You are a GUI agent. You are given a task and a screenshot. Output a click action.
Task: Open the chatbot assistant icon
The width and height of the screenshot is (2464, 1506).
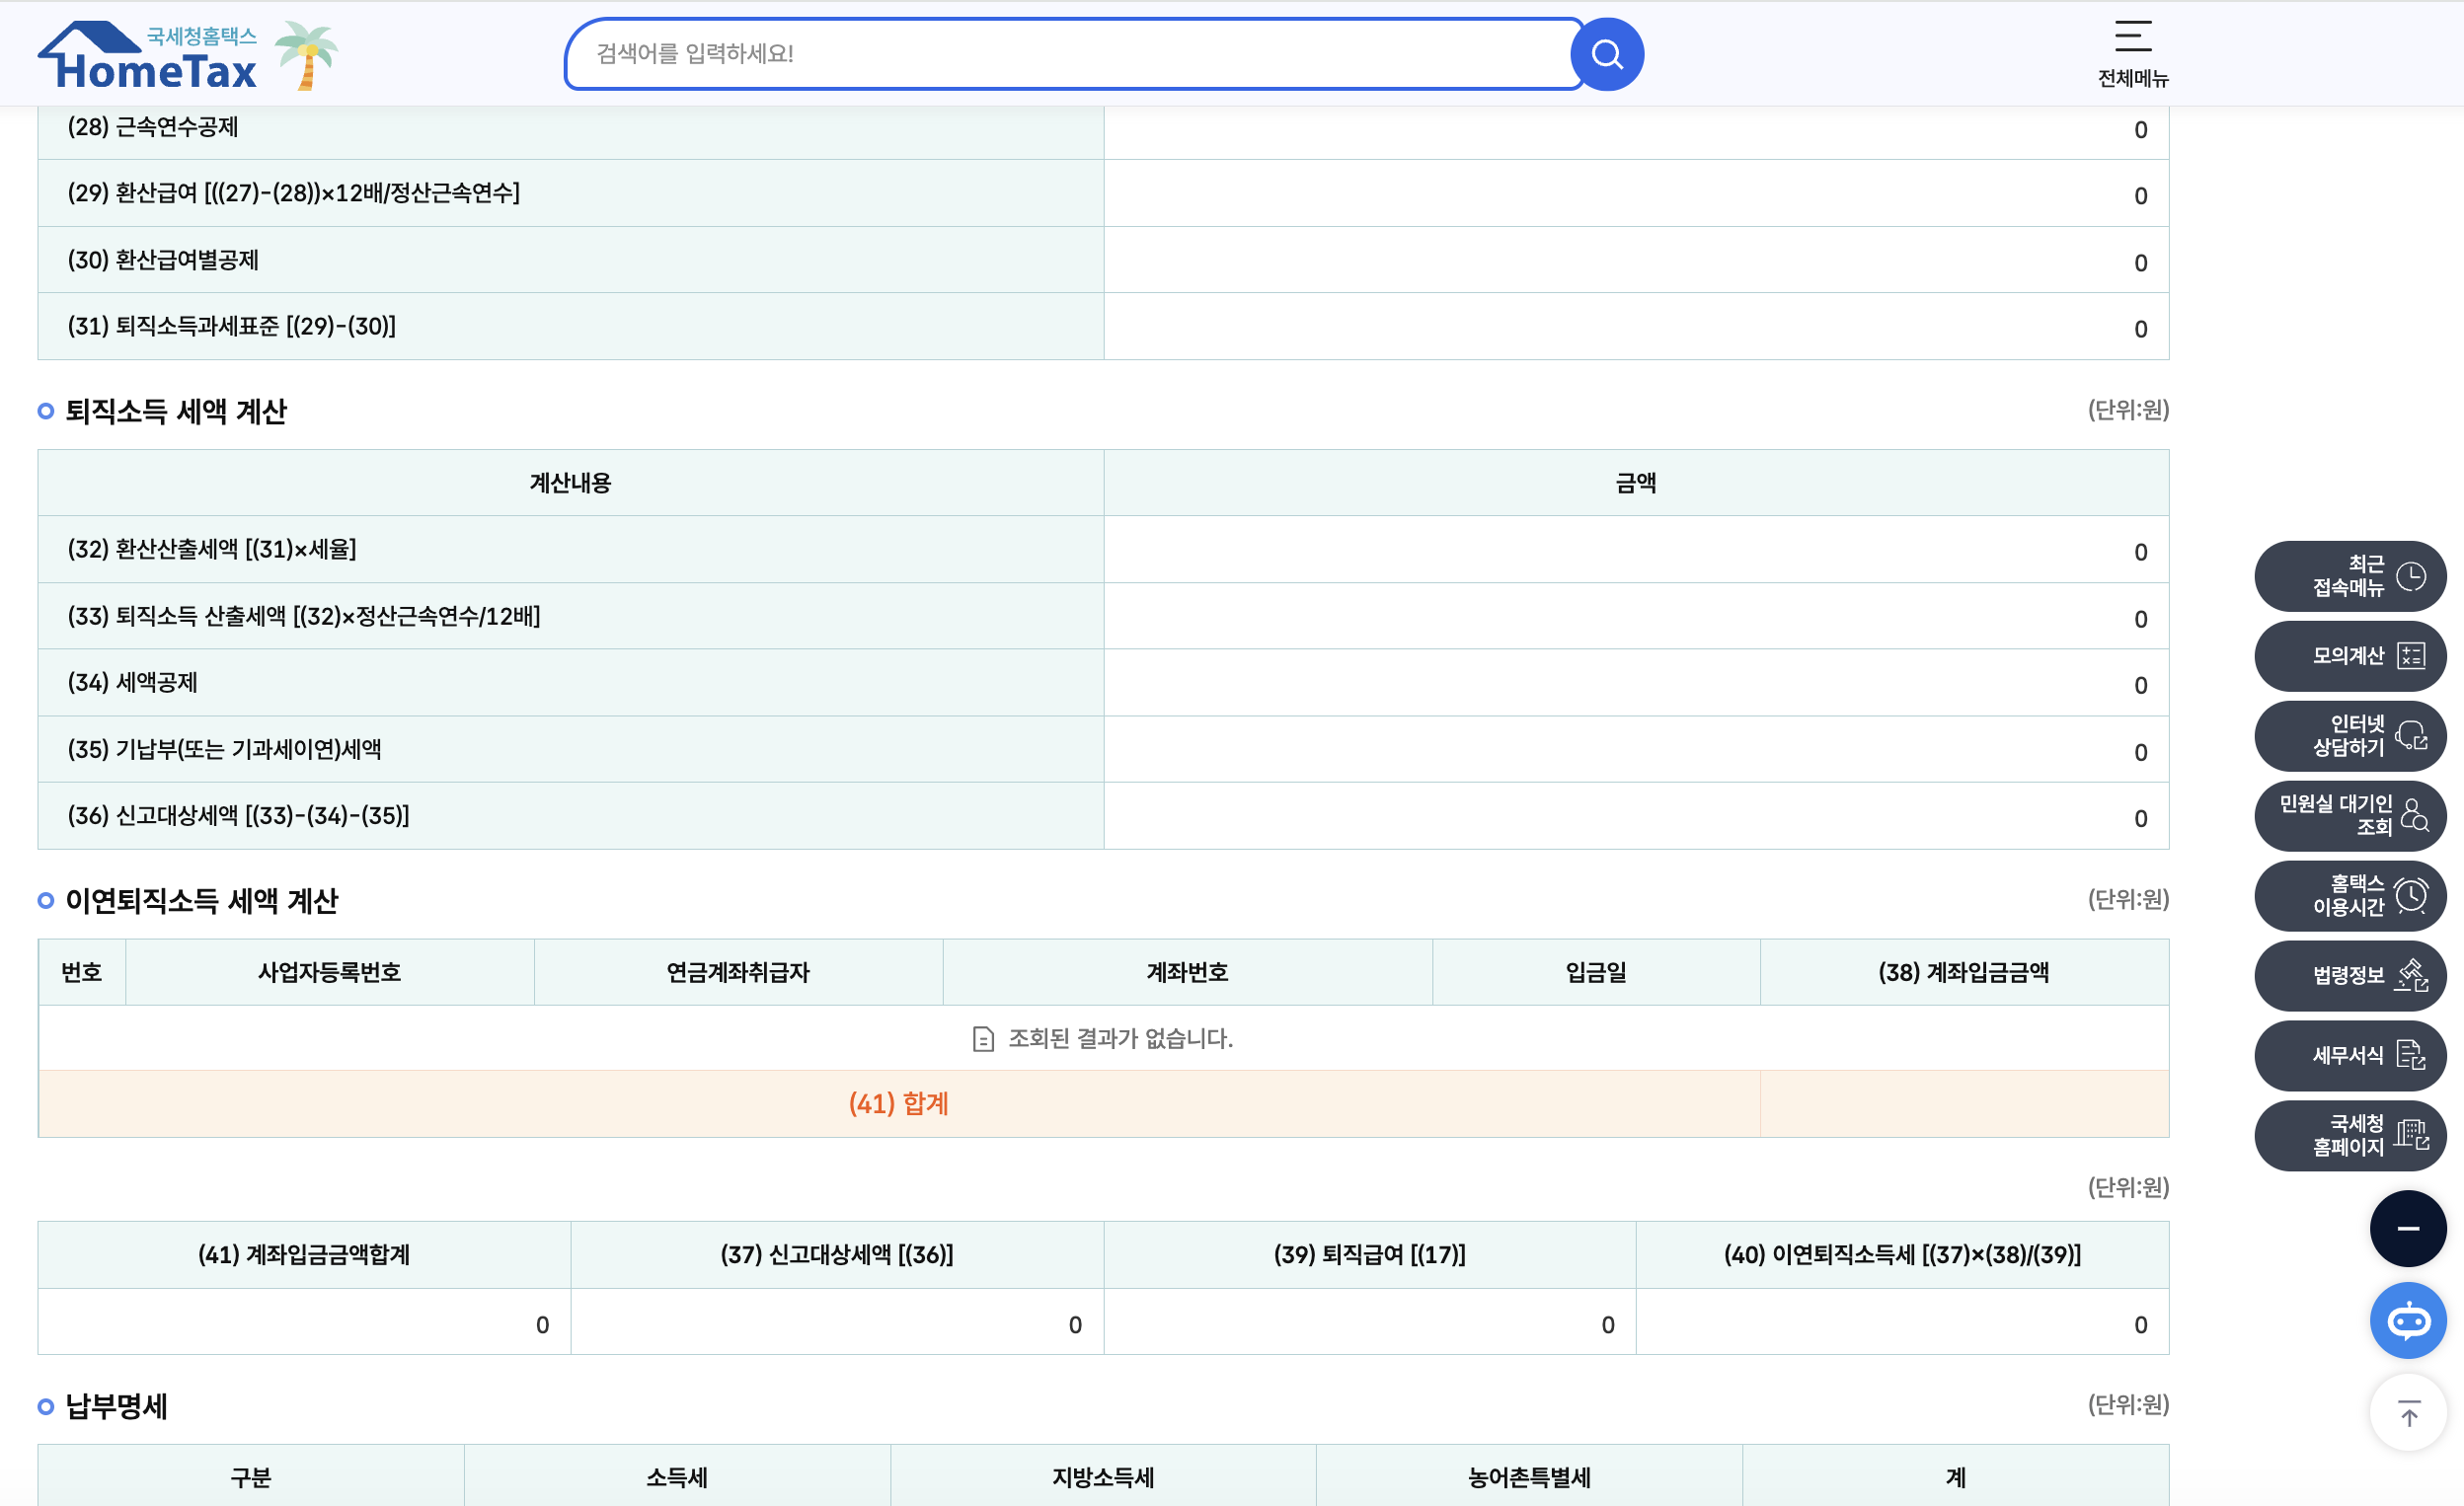(x=2408, y=1321)
